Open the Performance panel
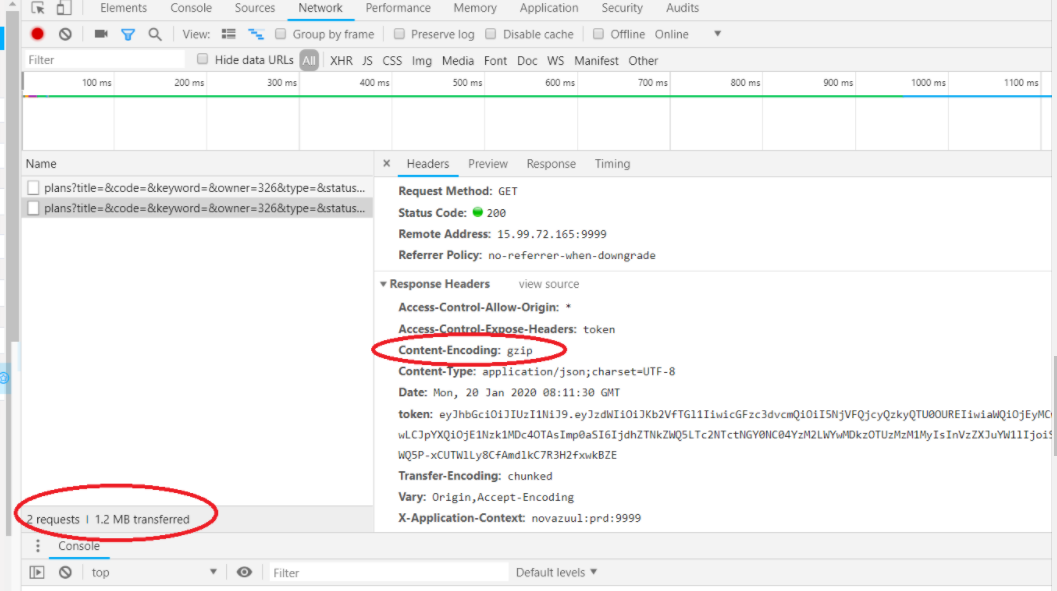 [x=398, y=8]
